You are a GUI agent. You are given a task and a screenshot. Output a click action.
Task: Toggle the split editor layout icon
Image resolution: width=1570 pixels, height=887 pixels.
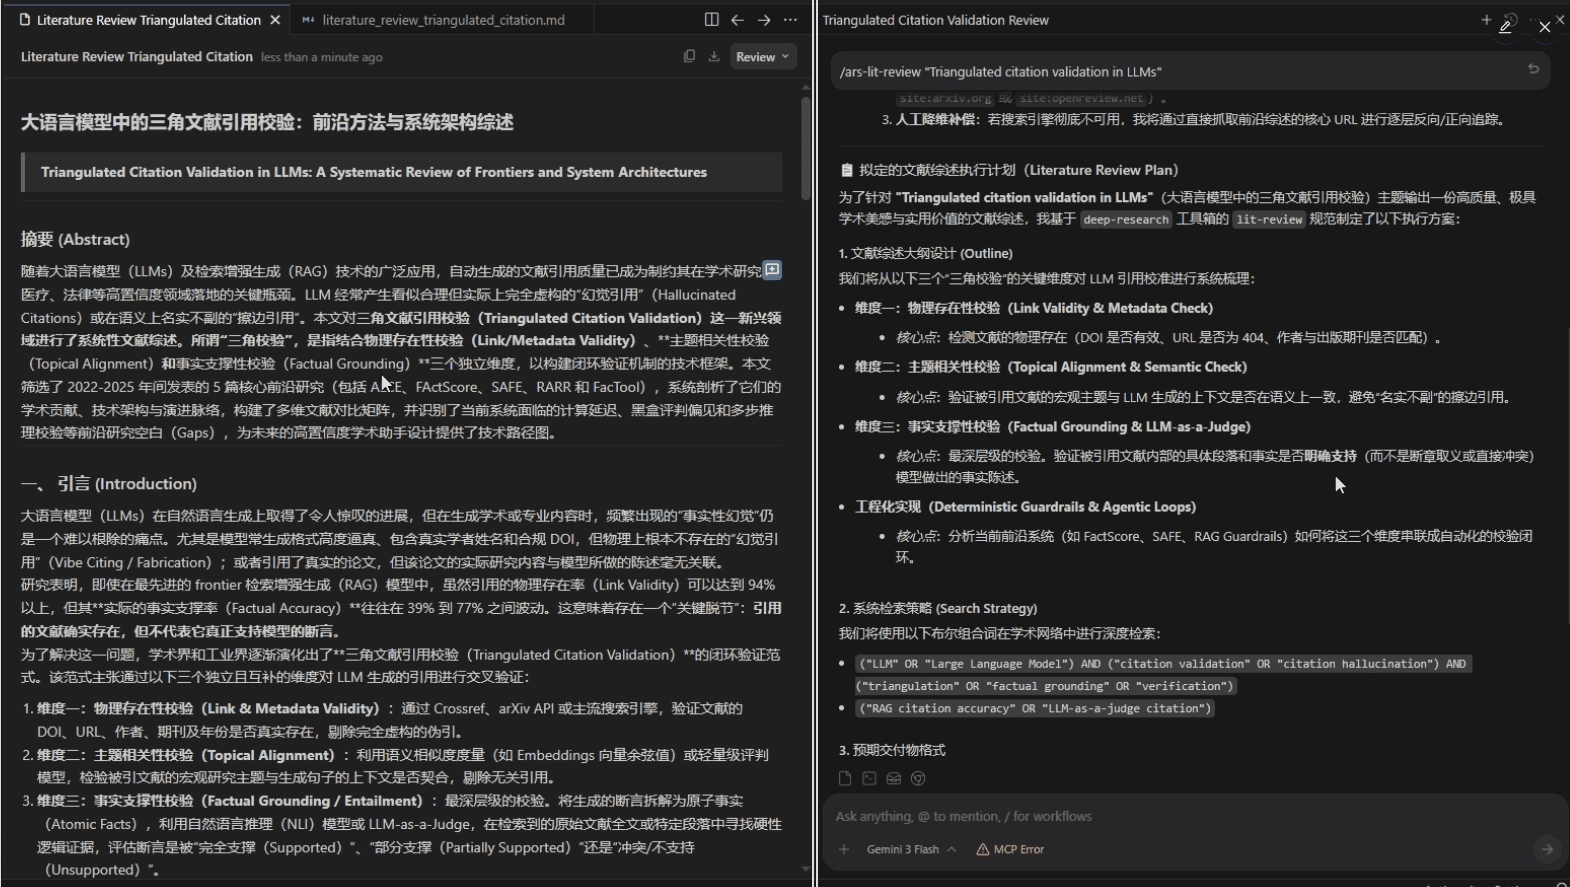coord(711,20)
